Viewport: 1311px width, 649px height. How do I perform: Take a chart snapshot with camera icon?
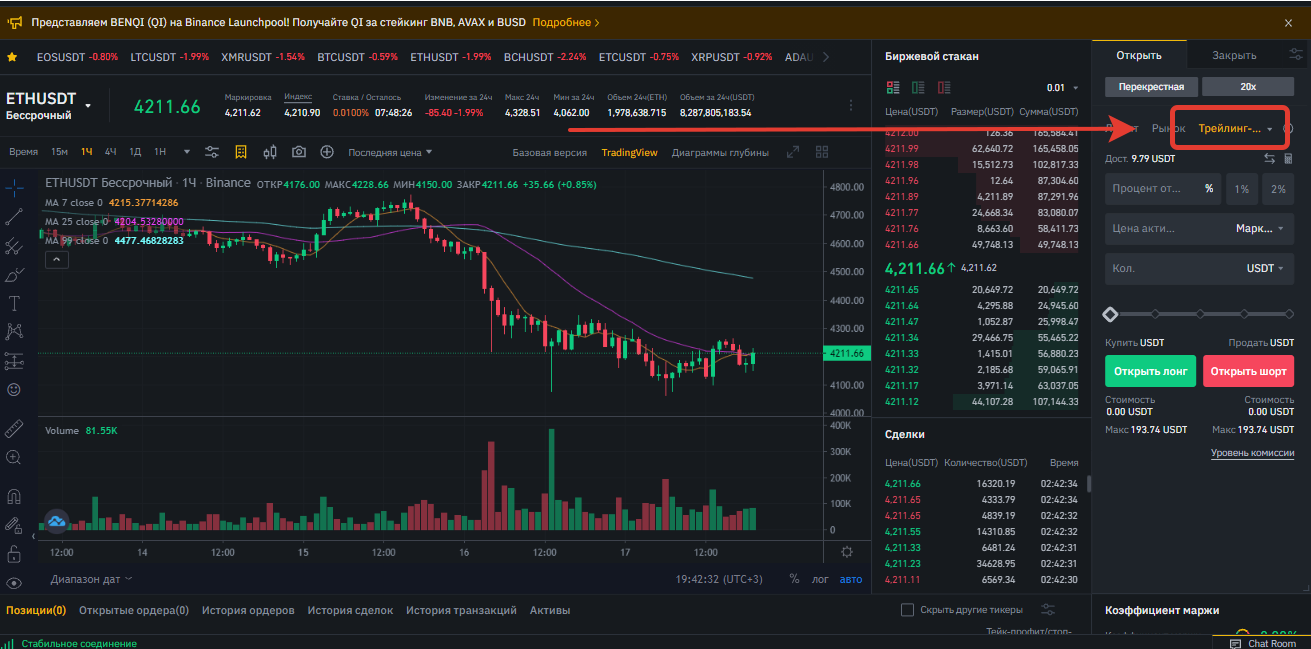coord(298,152)
